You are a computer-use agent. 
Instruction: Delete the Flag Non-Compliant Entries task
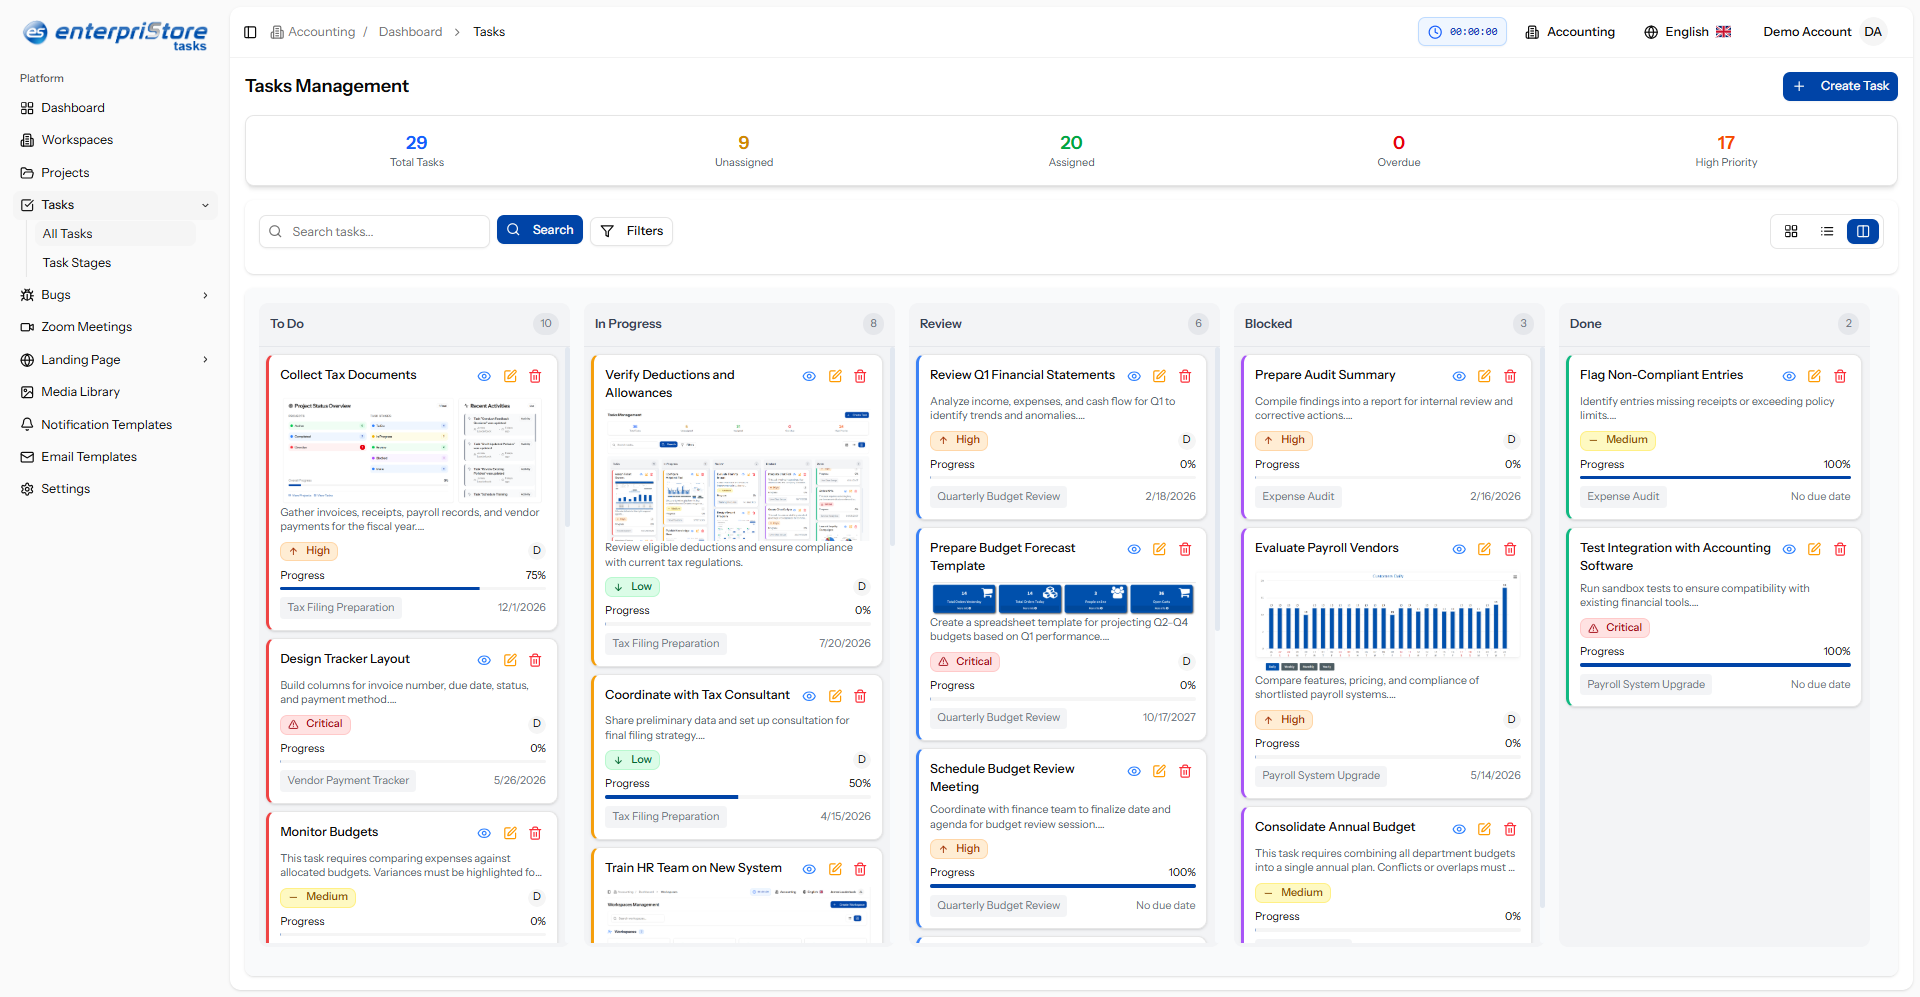(1840, 376)
